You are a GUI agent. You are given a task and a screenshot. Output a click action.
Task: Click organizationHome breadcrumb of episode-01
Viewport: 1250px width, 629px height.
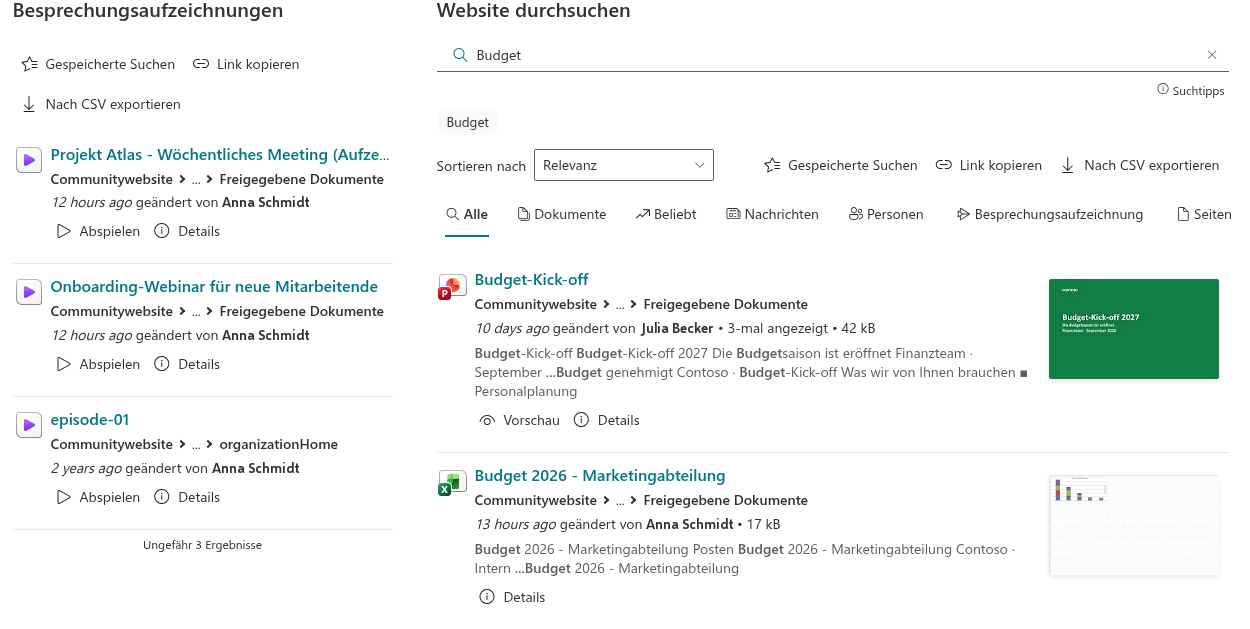279,444
